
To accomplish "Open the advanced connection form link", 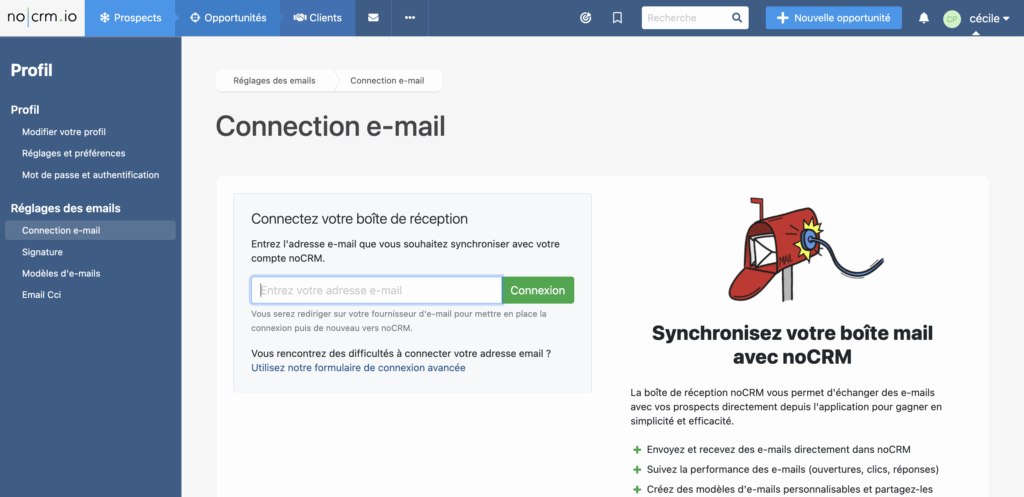I will tap(358, 368).
